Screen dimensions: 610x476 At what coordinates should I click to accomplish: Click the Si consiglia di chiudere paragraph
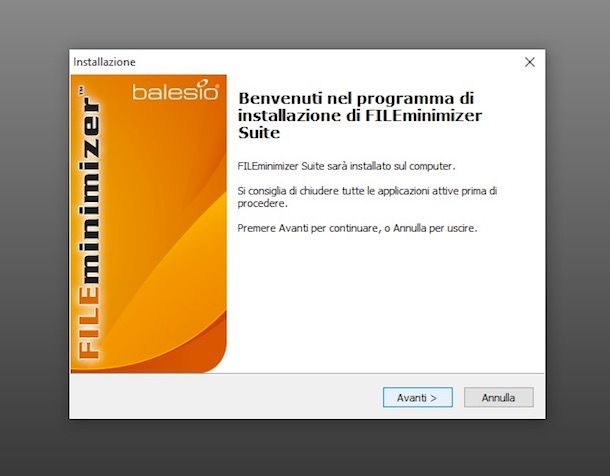(x=367, y=197)
